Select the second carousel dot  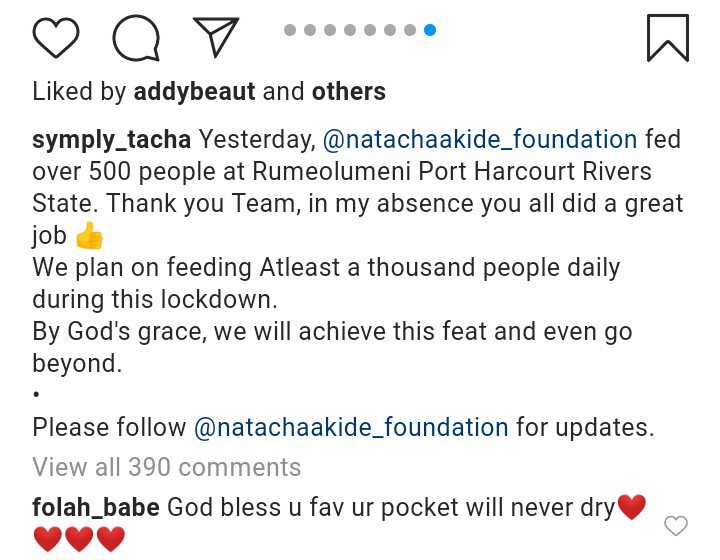coord(310,30)
